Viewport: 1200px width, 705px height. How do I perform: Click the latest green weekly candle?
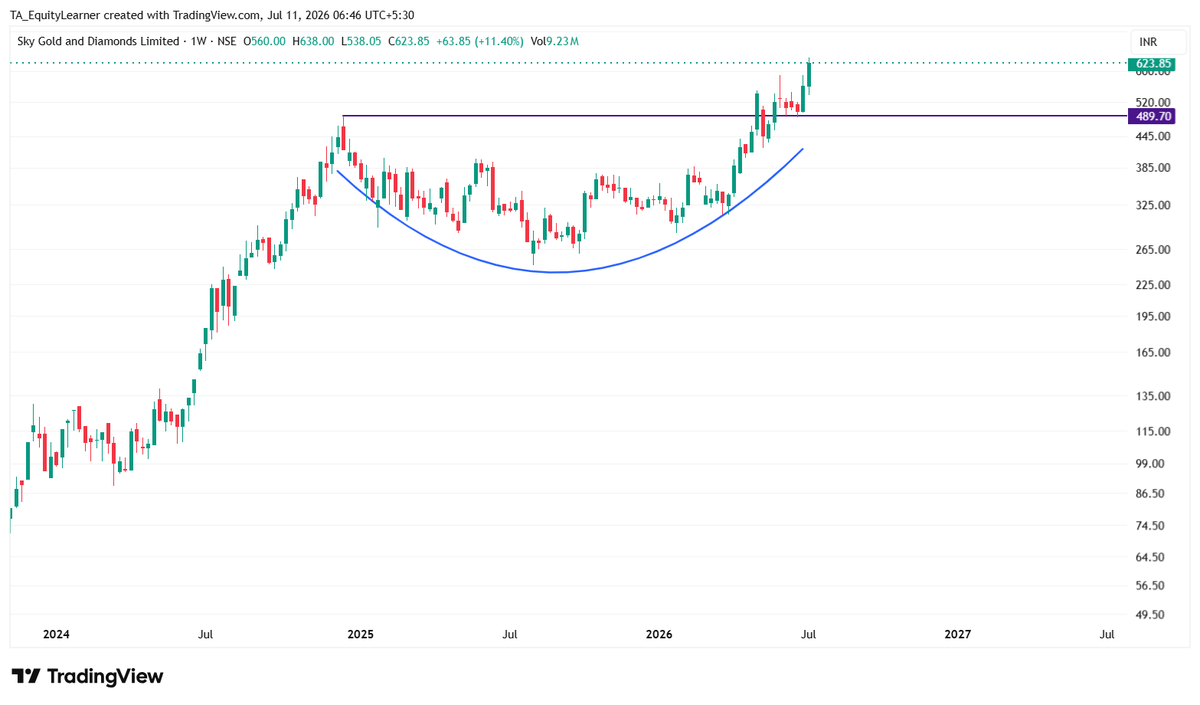click(x=809, y=75)
